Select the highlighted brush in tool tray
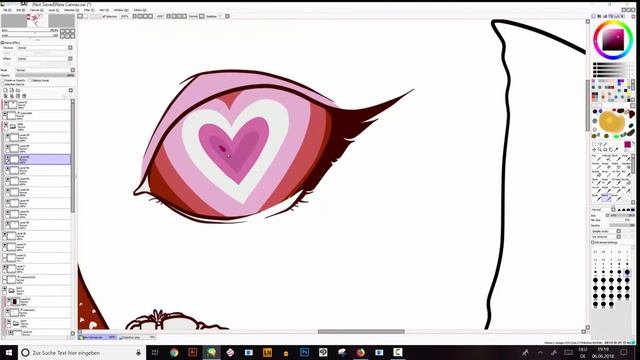640x360 pixels. pos(607,198)
